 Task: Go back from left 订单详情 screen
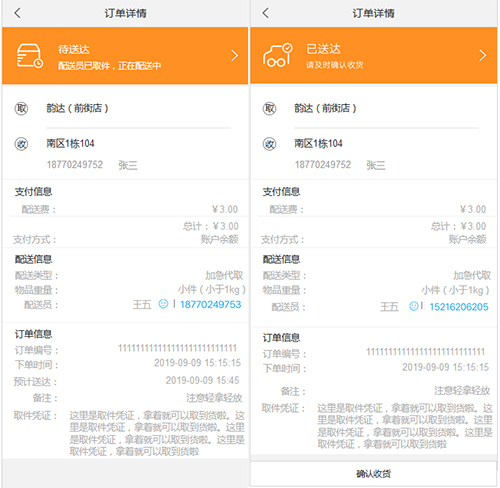point(17,13)
